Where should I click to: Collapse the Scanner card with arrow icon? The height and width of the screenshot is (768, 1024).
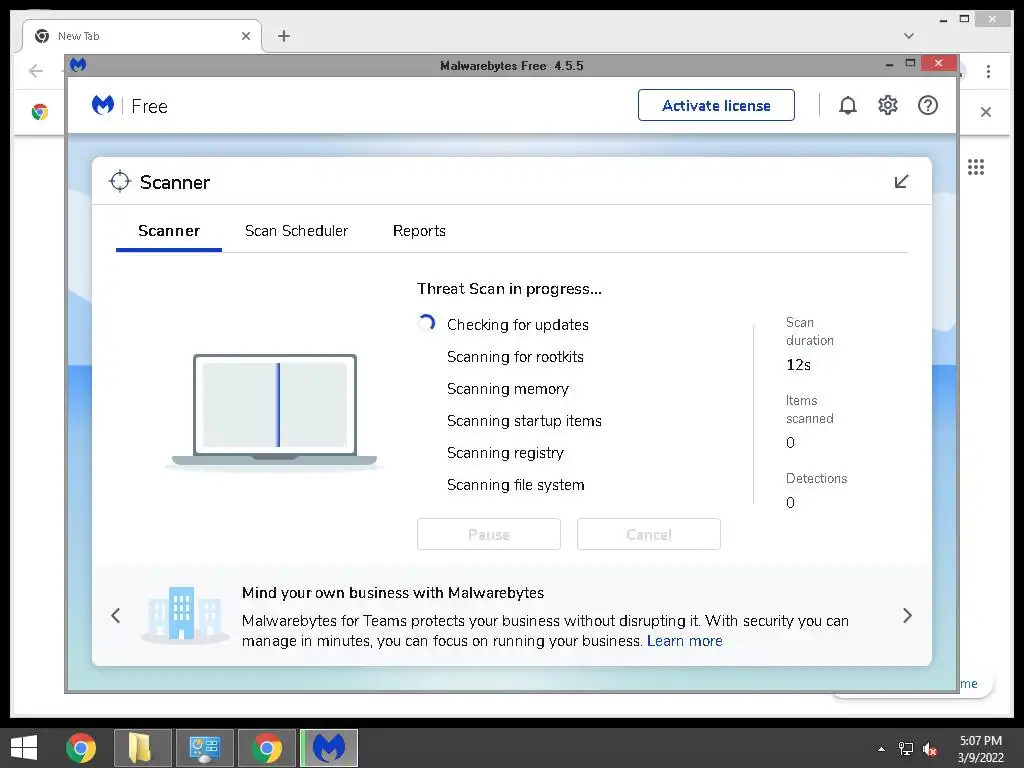(901, 182)
